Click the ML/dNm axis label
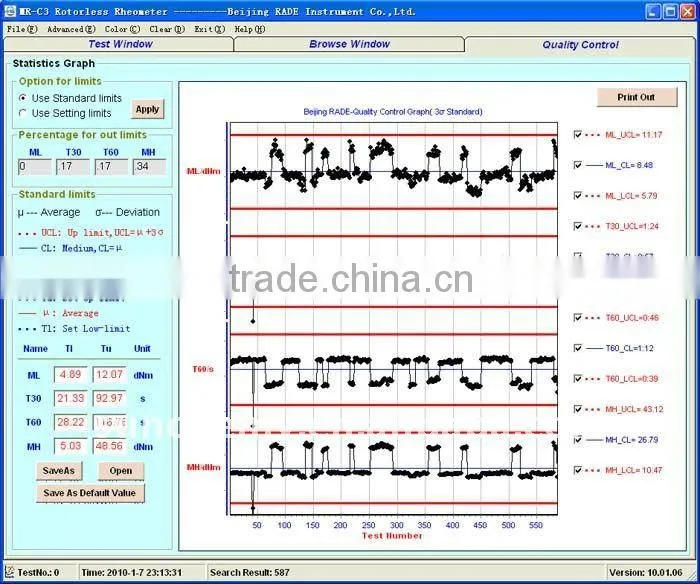Image resolution: width=700 pixels, height=584 pixels. pos(204,171)
